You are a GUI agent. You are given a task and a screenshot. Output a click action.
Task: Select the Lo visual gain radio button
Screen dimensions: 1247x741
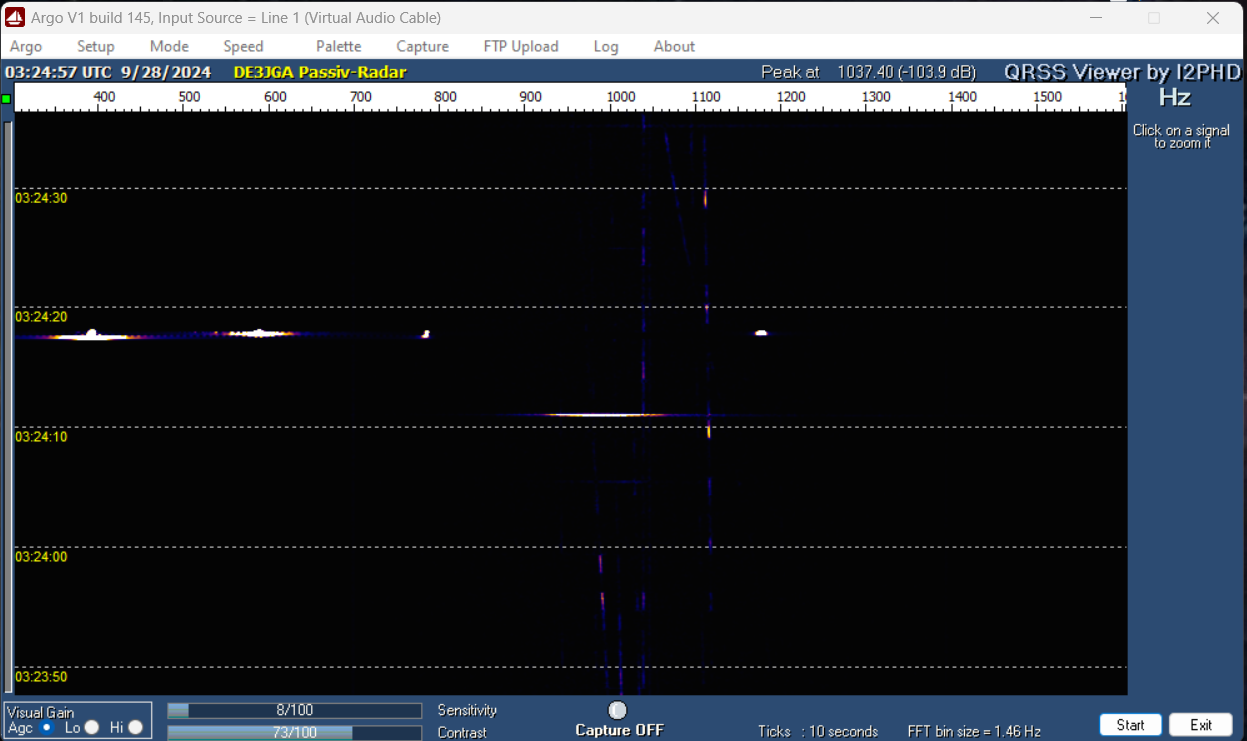(91, 727)
